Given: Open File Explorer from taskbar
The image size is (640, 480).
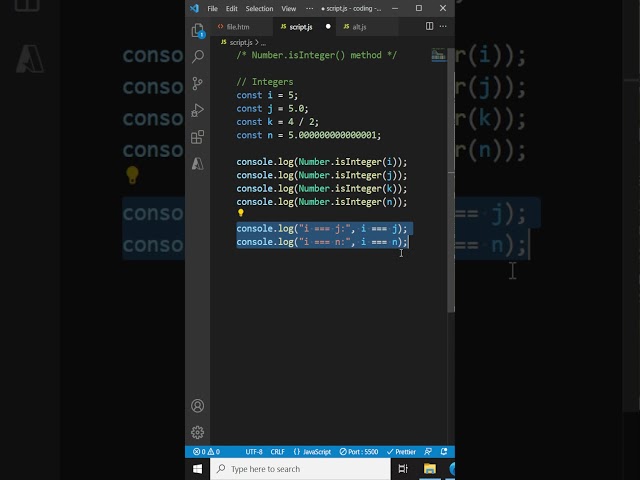Looking at the screenshot, I should point(430,469).
